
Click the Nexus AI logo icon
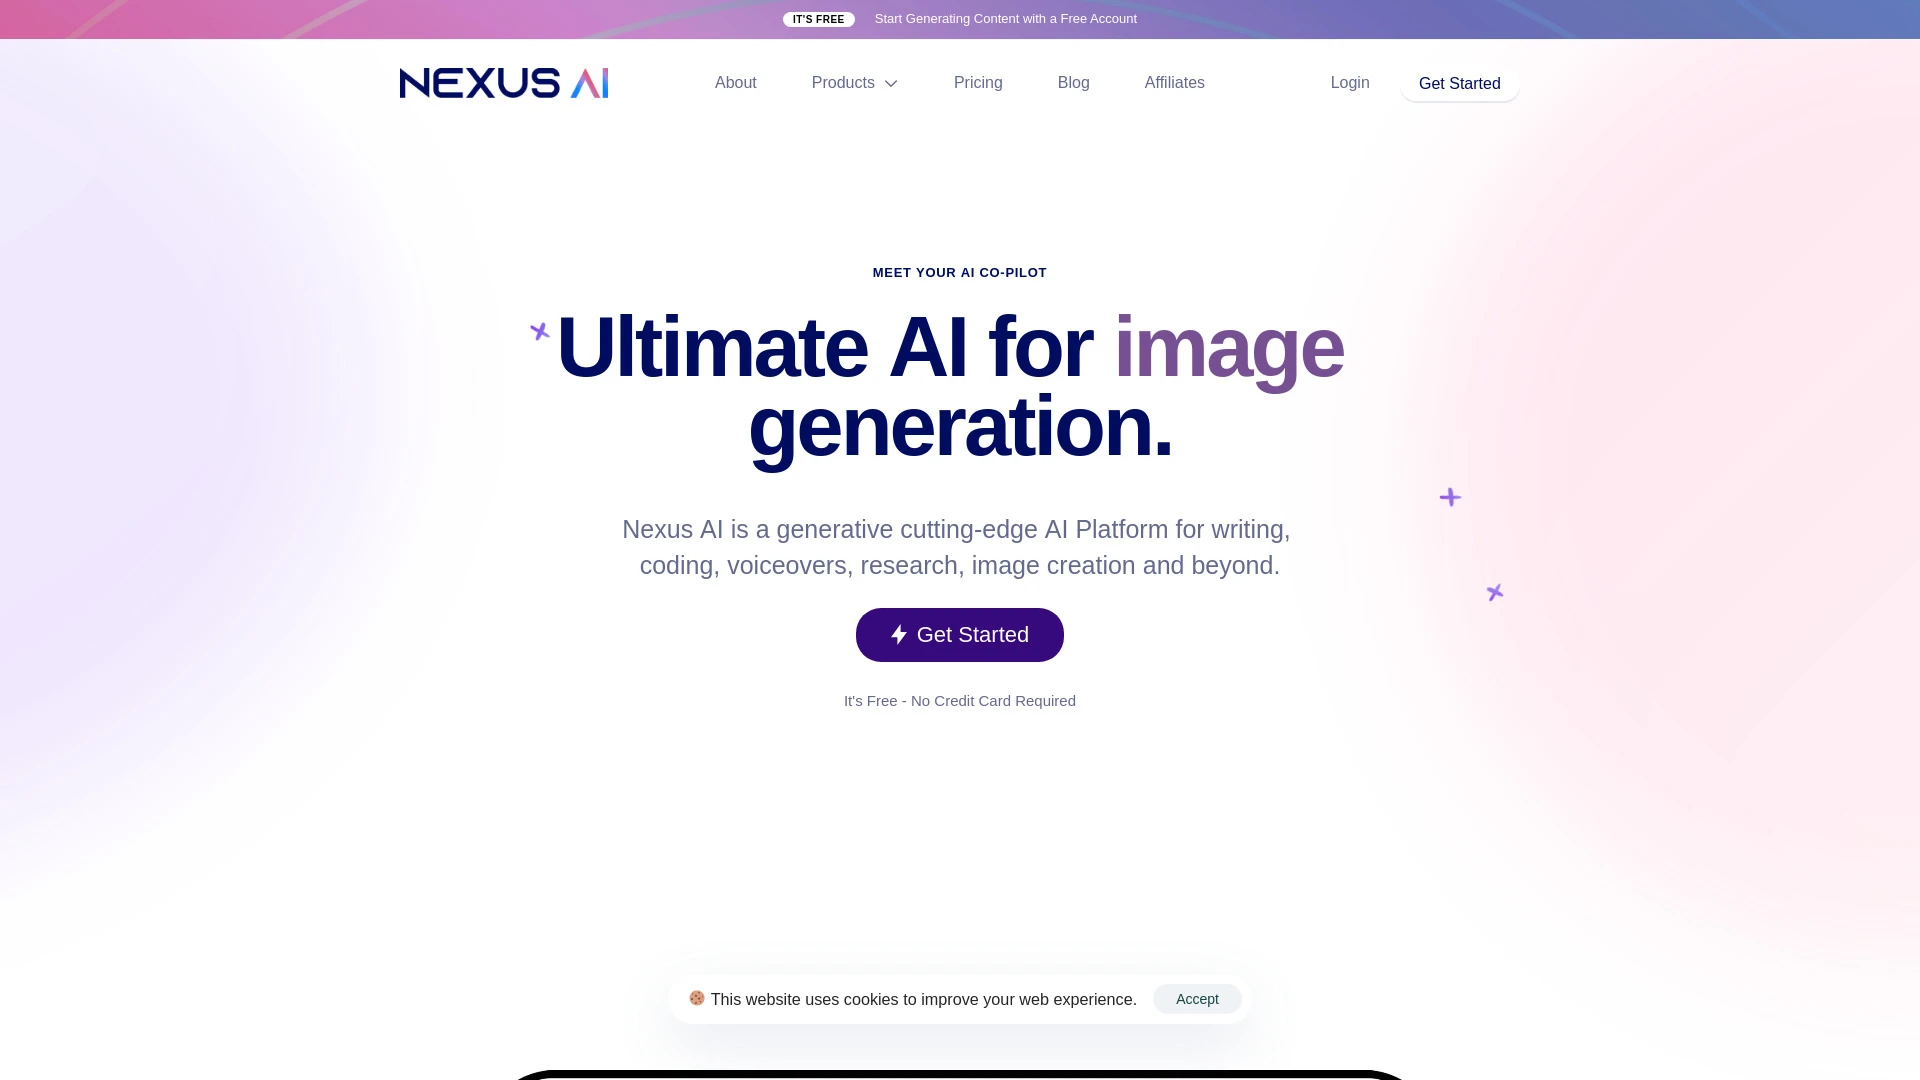[x=504, y=83]
